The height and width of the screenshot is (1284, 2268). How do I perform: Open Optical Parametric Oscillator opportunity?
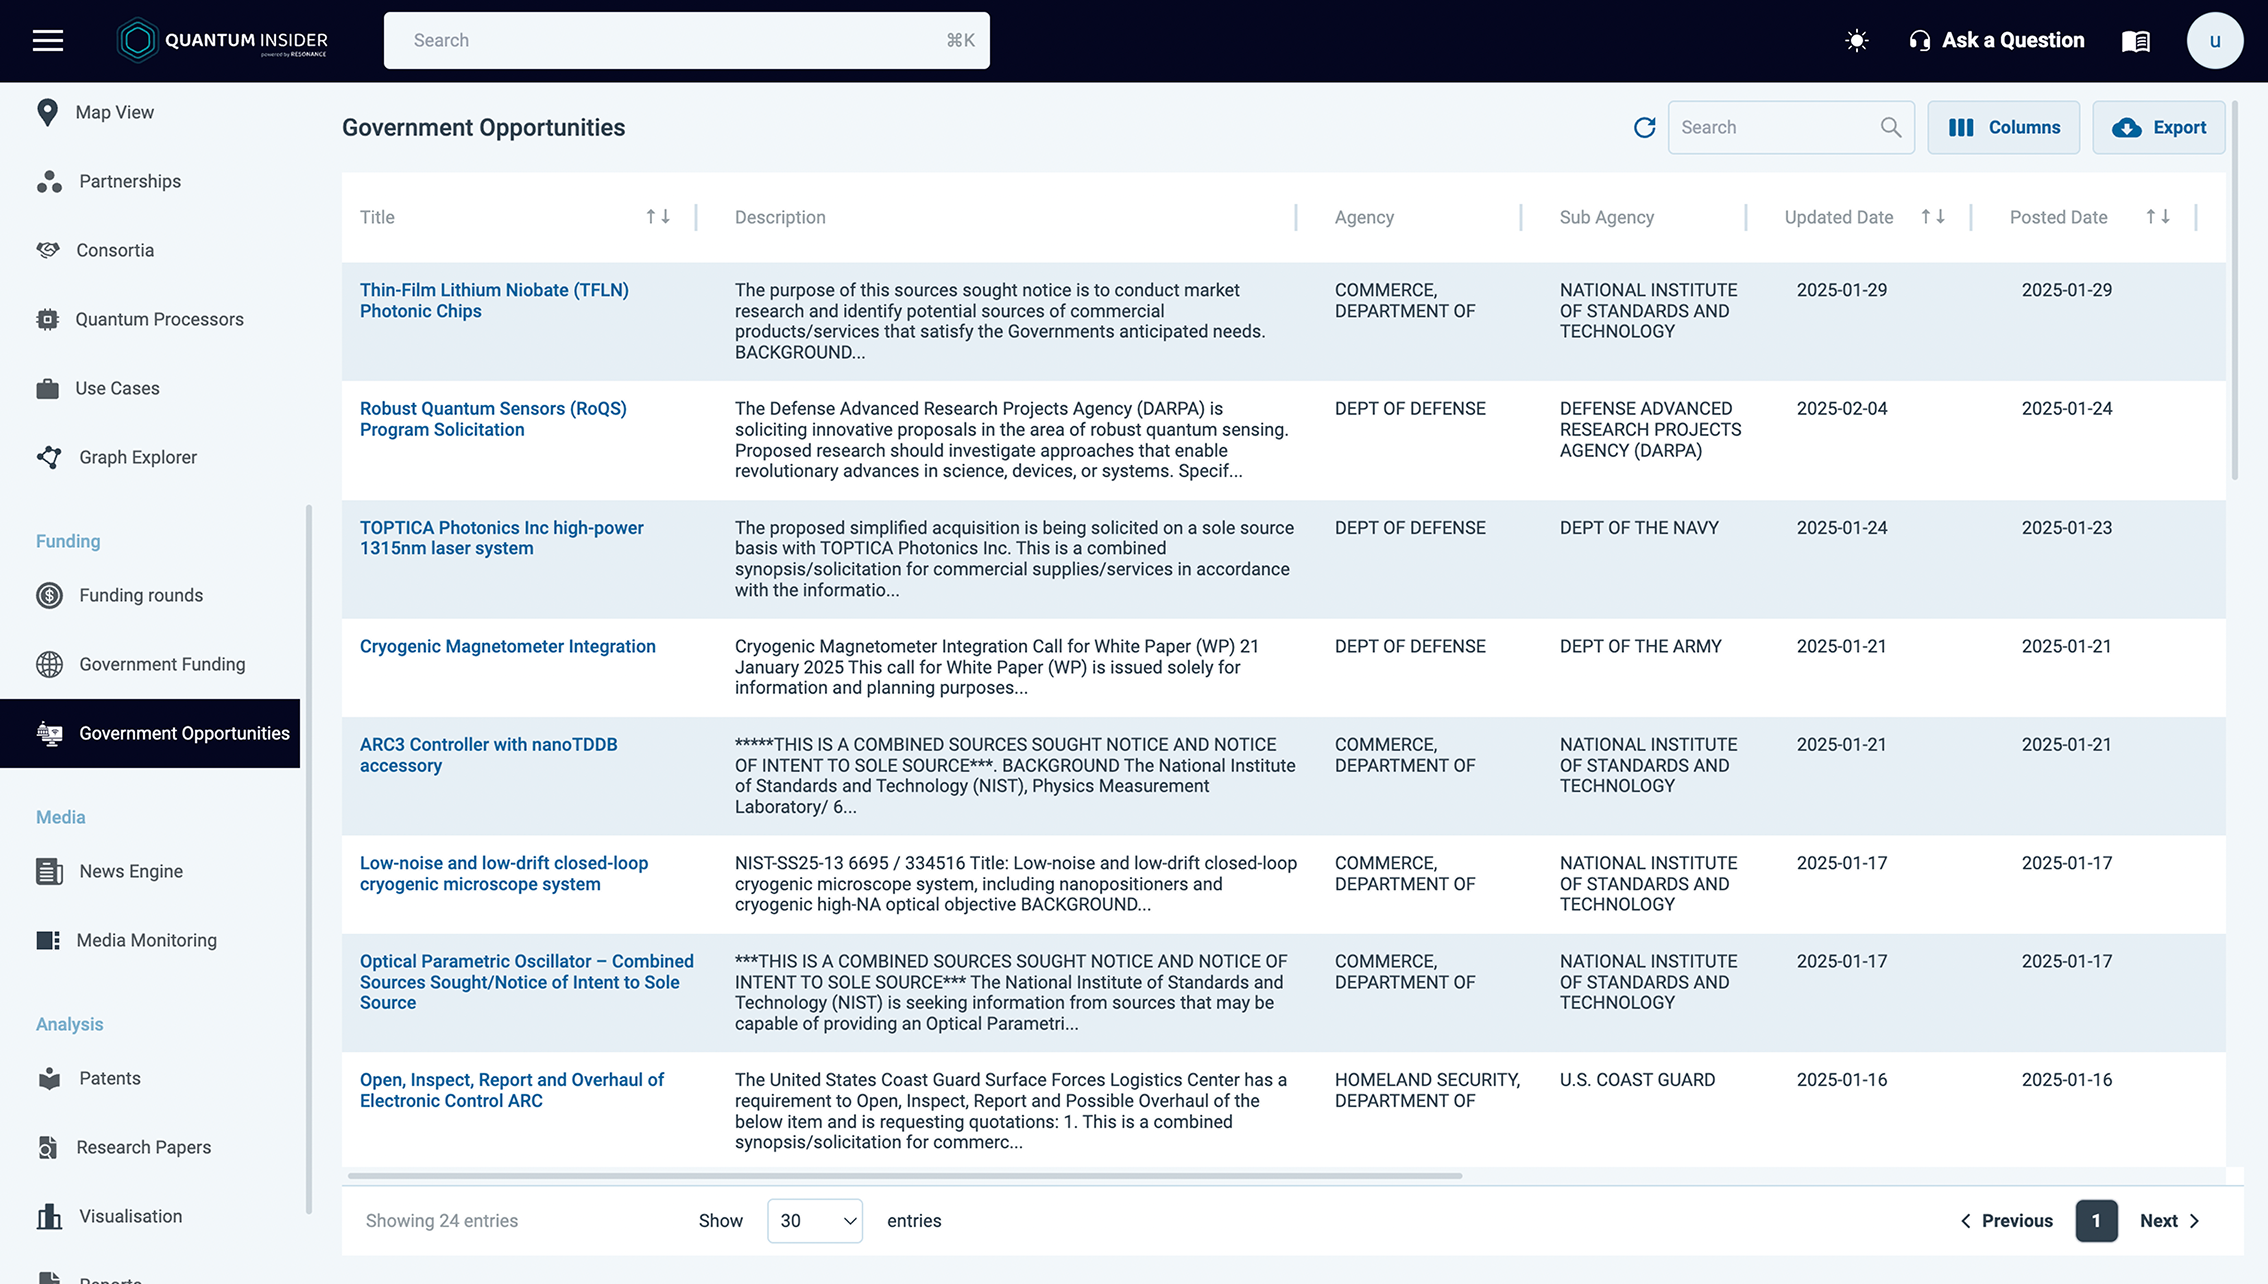(527, 982)
